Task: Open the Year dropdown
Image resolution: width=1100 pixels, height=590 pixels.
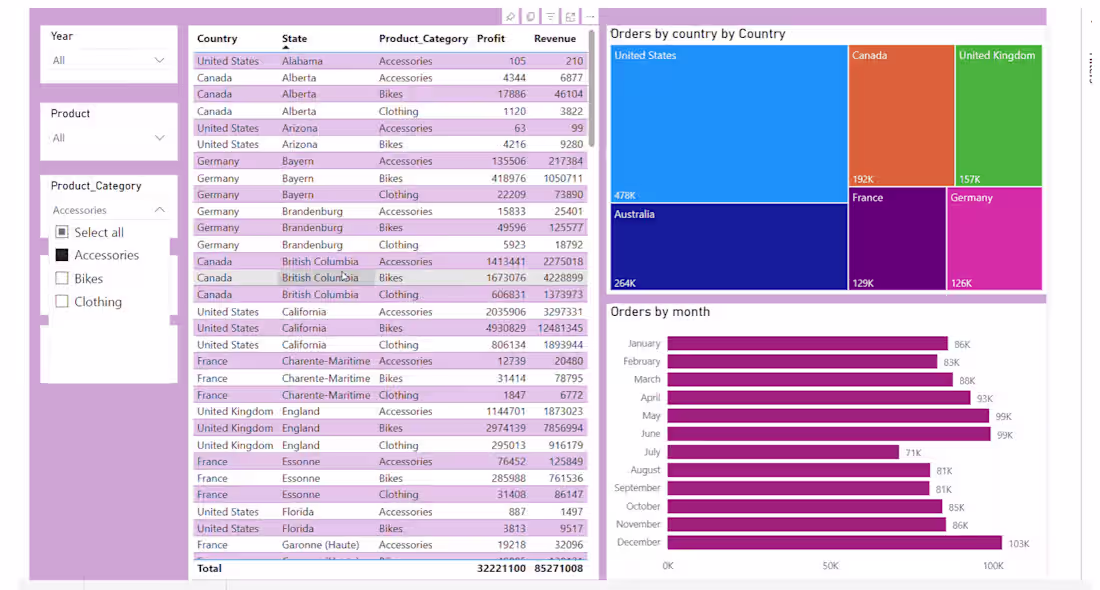Action: point(160,60)
